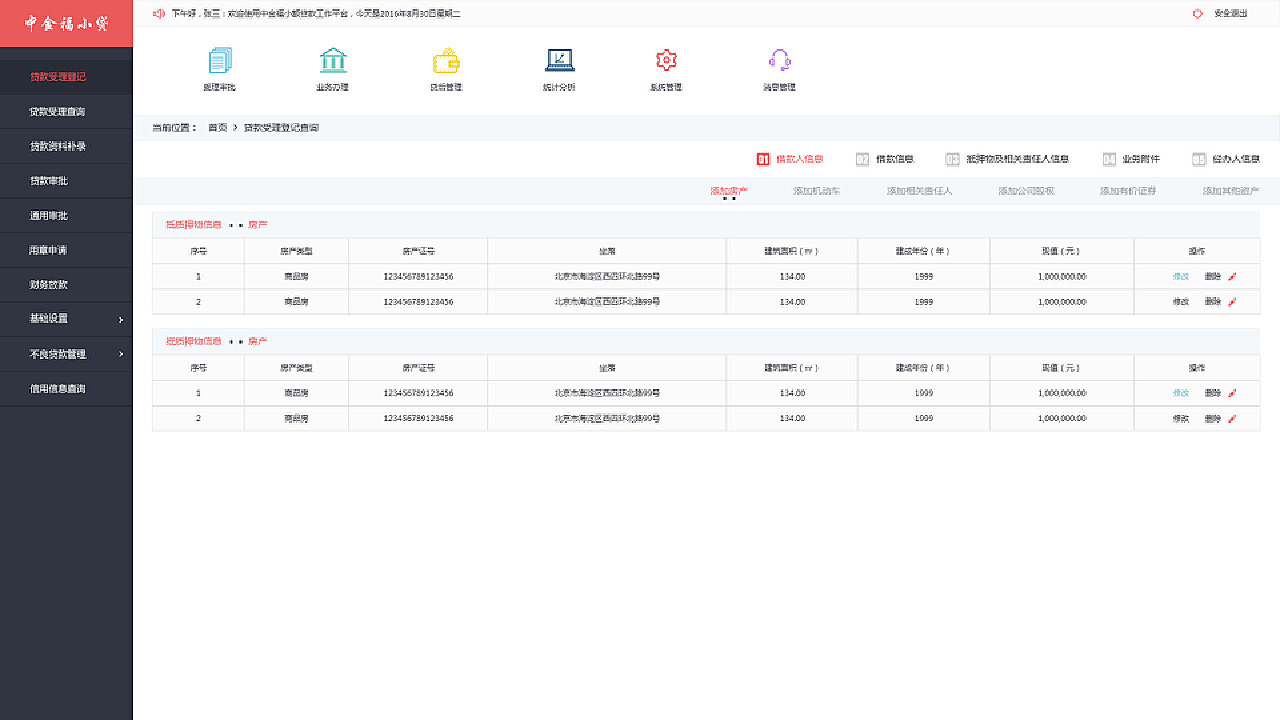The image size is (1280, 720).
Task: Click the lower table 建筑面积 column header
Action: click(792, 368)
